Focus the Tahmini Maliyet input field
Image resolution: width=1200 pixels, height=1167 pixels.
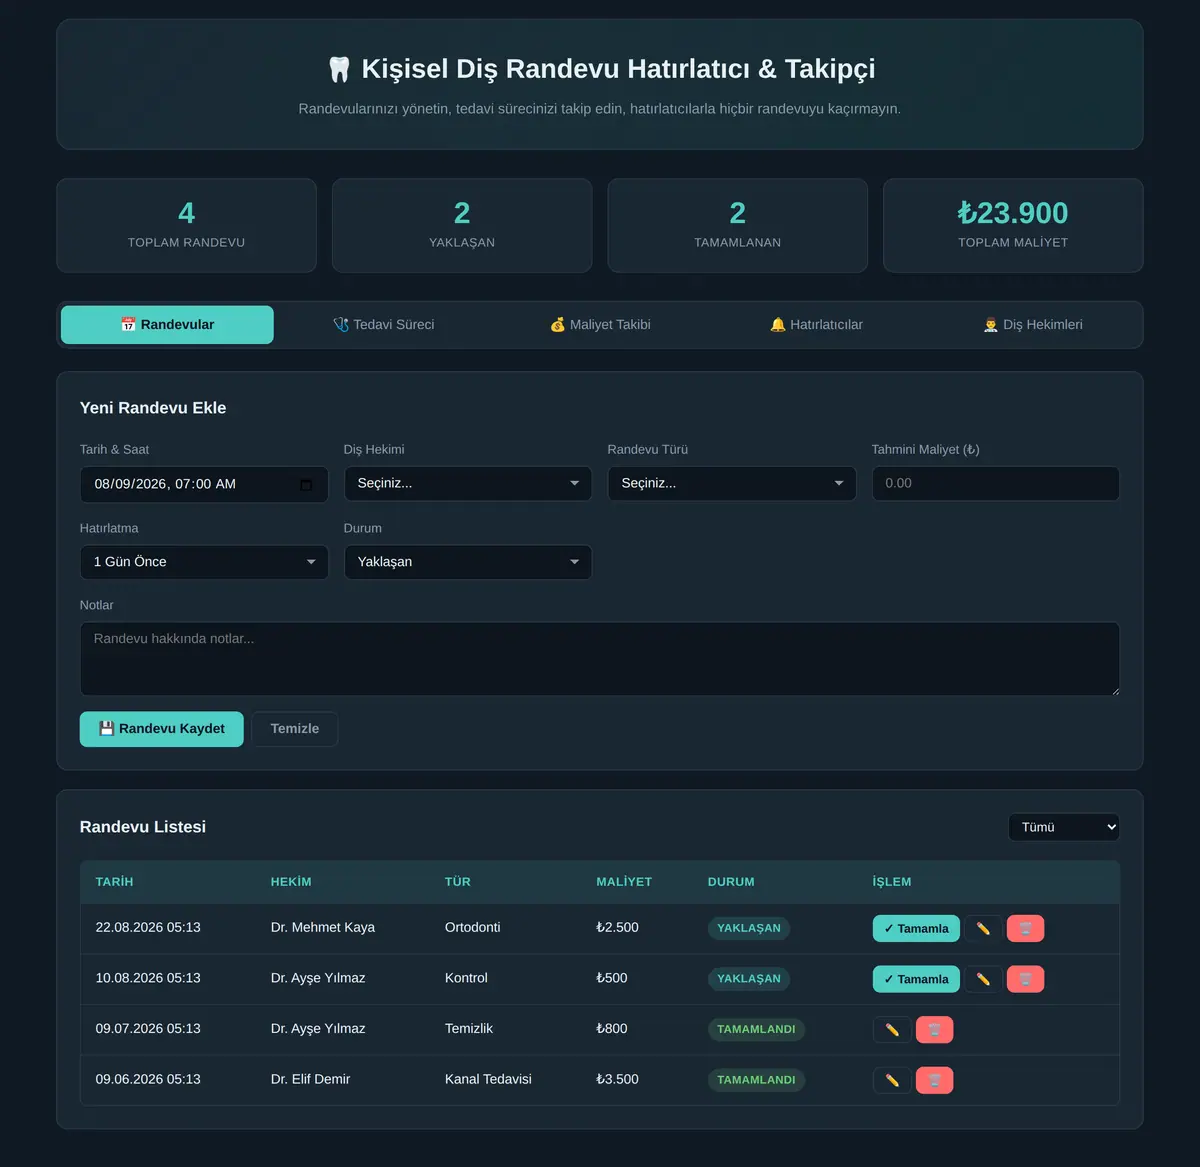pos(996,484)
